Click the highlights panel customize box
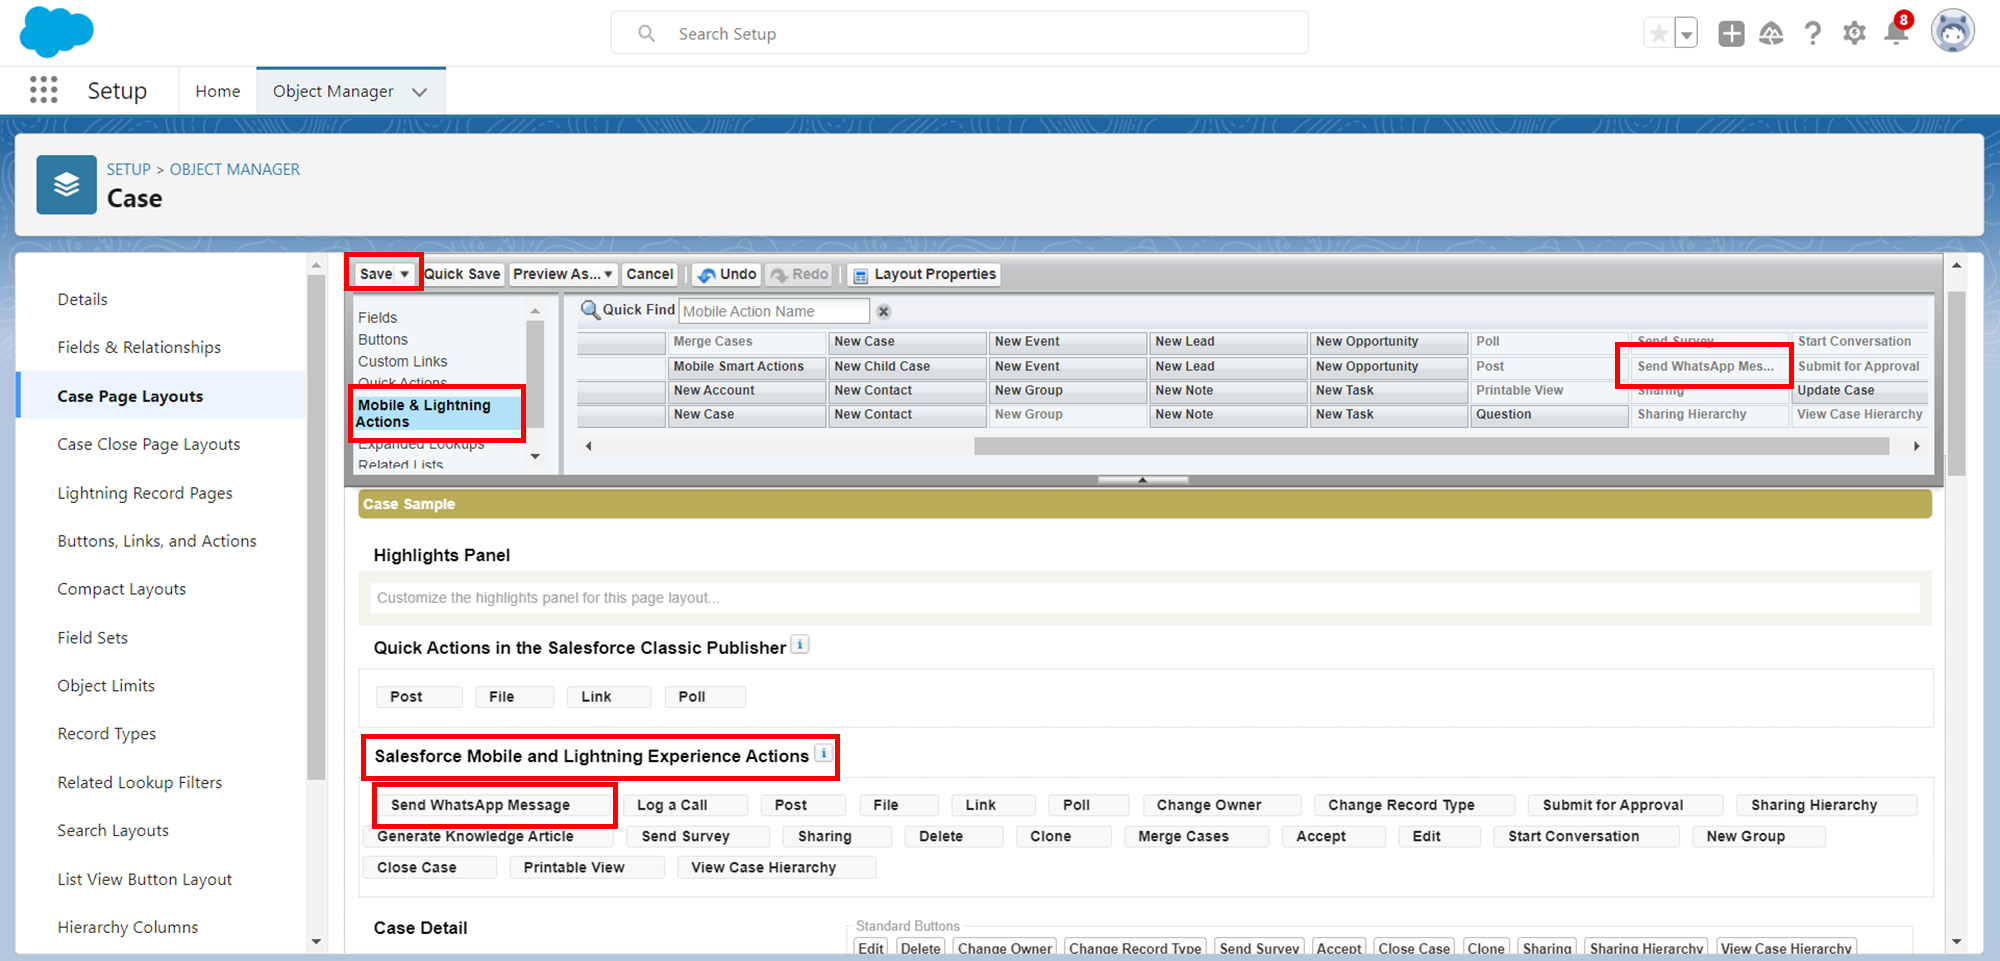Viewport: 2000px width, 961px height. [1145, 598]
